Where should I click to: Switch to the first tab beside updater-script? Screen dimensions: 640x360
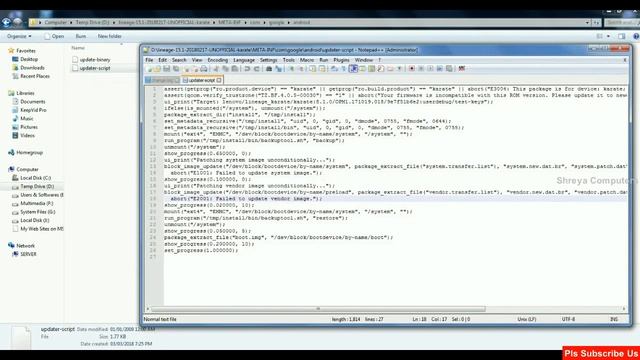click(162, 80)
